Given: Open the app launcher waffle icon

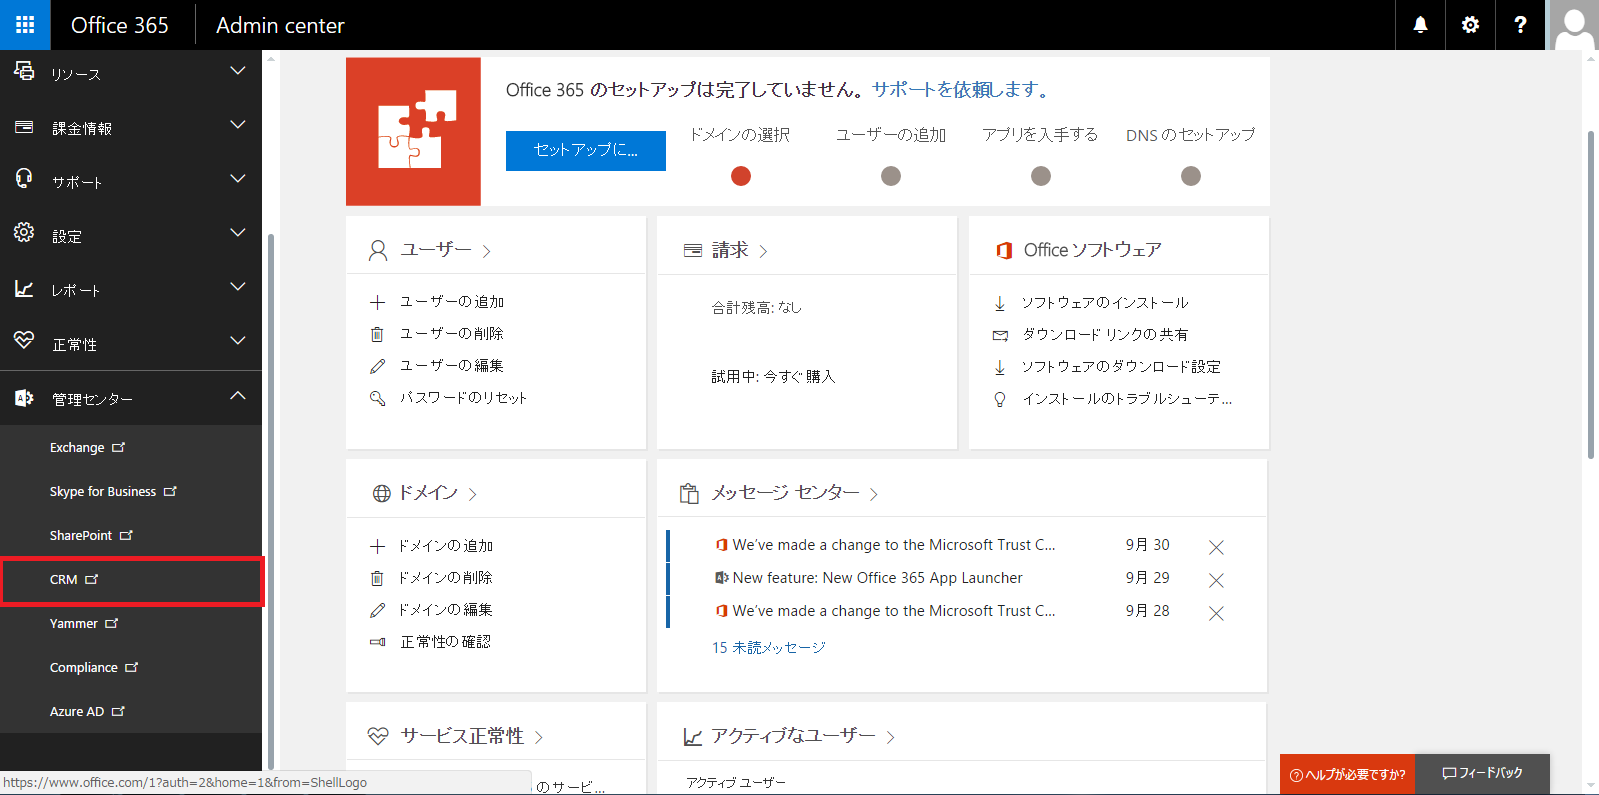Looking at the screenshot, I should [25, 25].
